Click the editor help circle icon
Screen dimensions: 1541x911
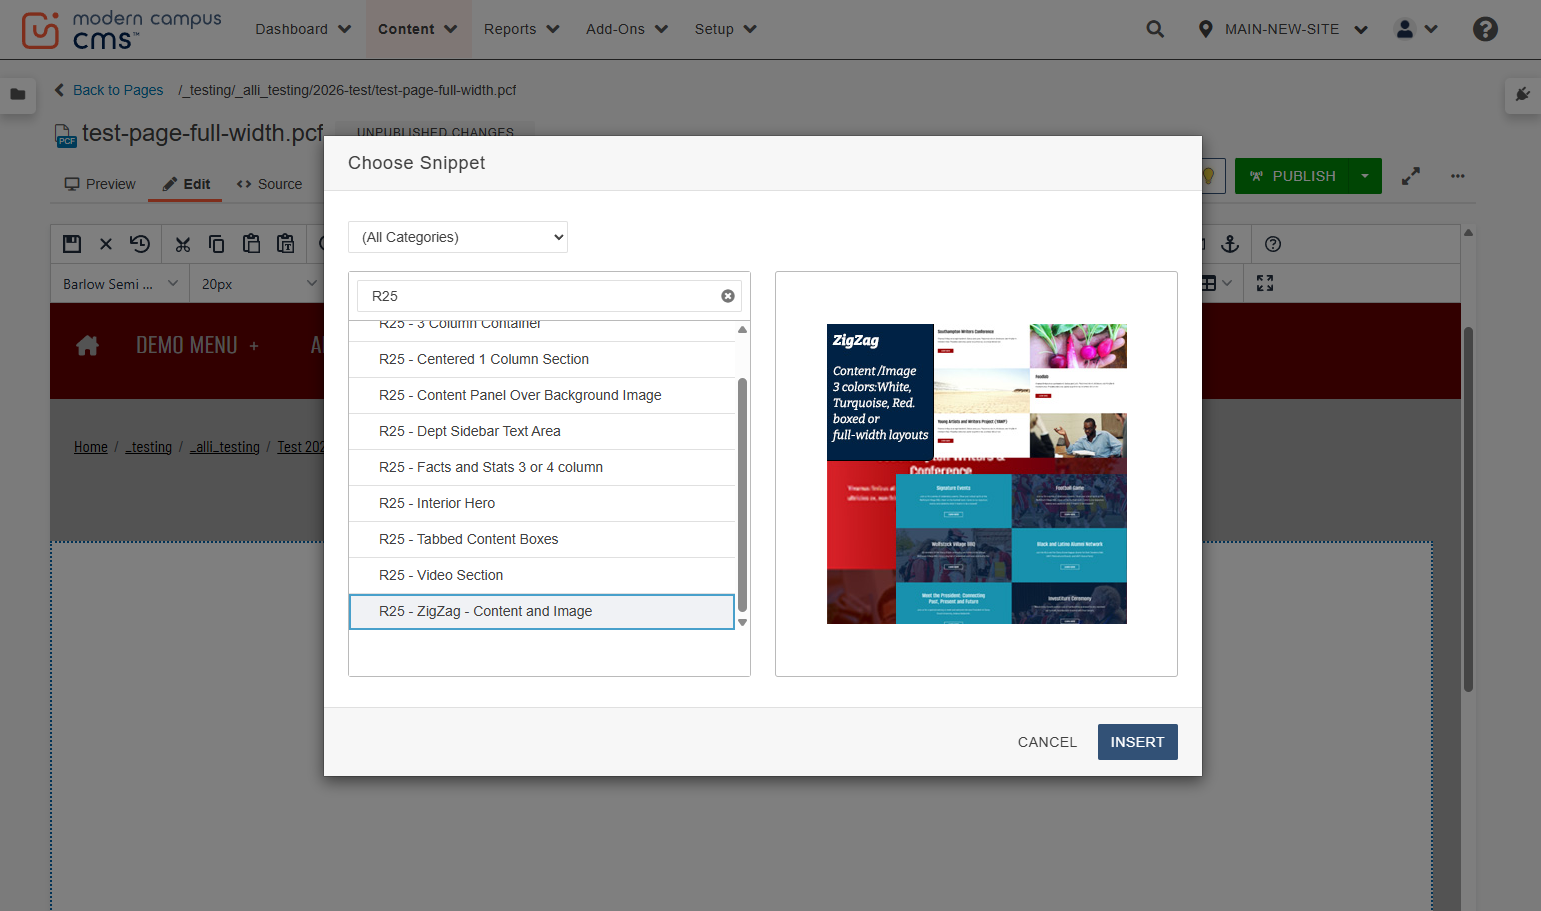(x=1273, y=244)
